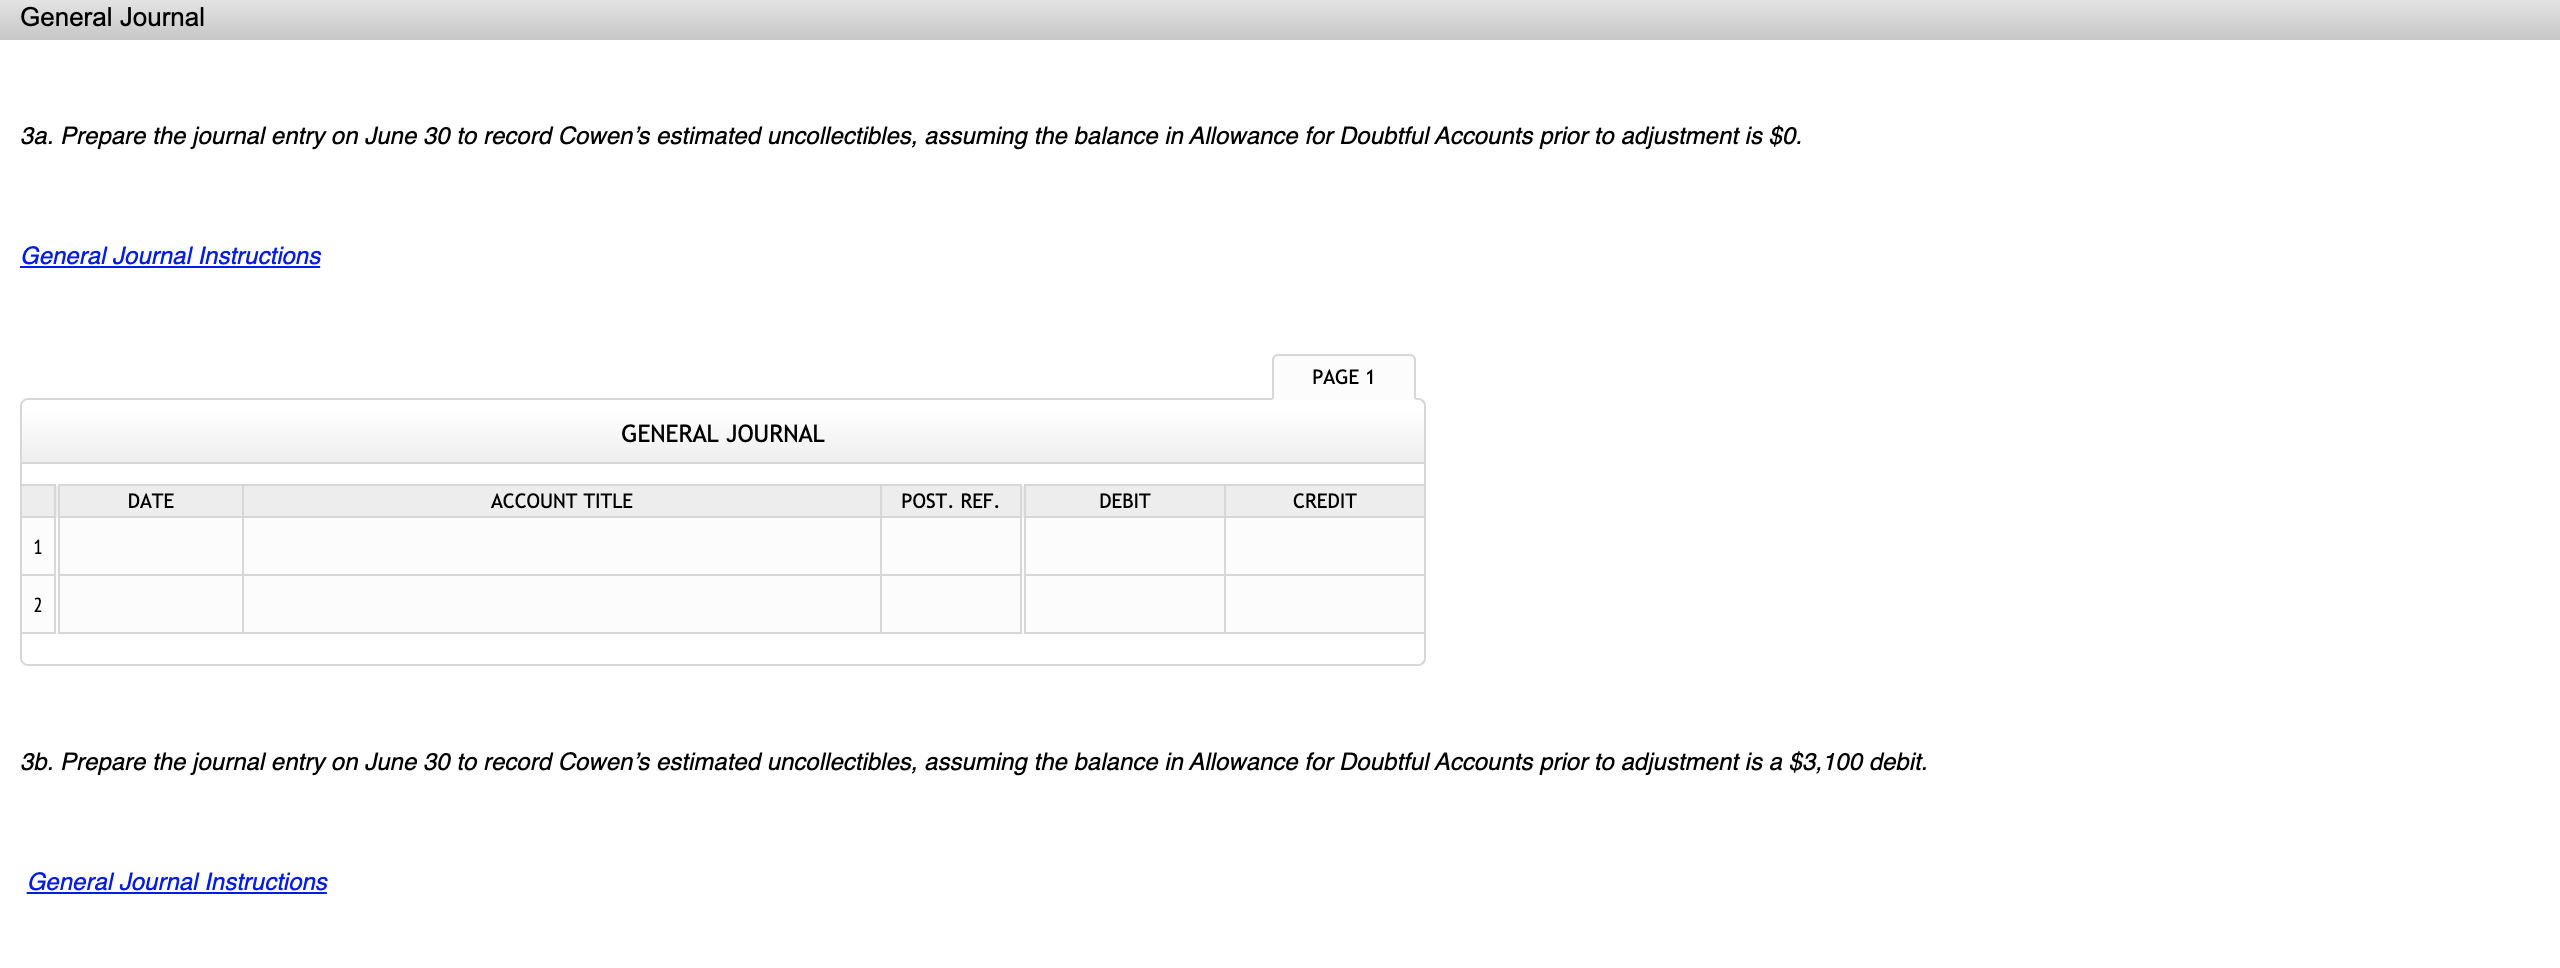Click the ACCOUNT TITLE column header
Screen dimensions: 2560x968
(x=560, y=501)
